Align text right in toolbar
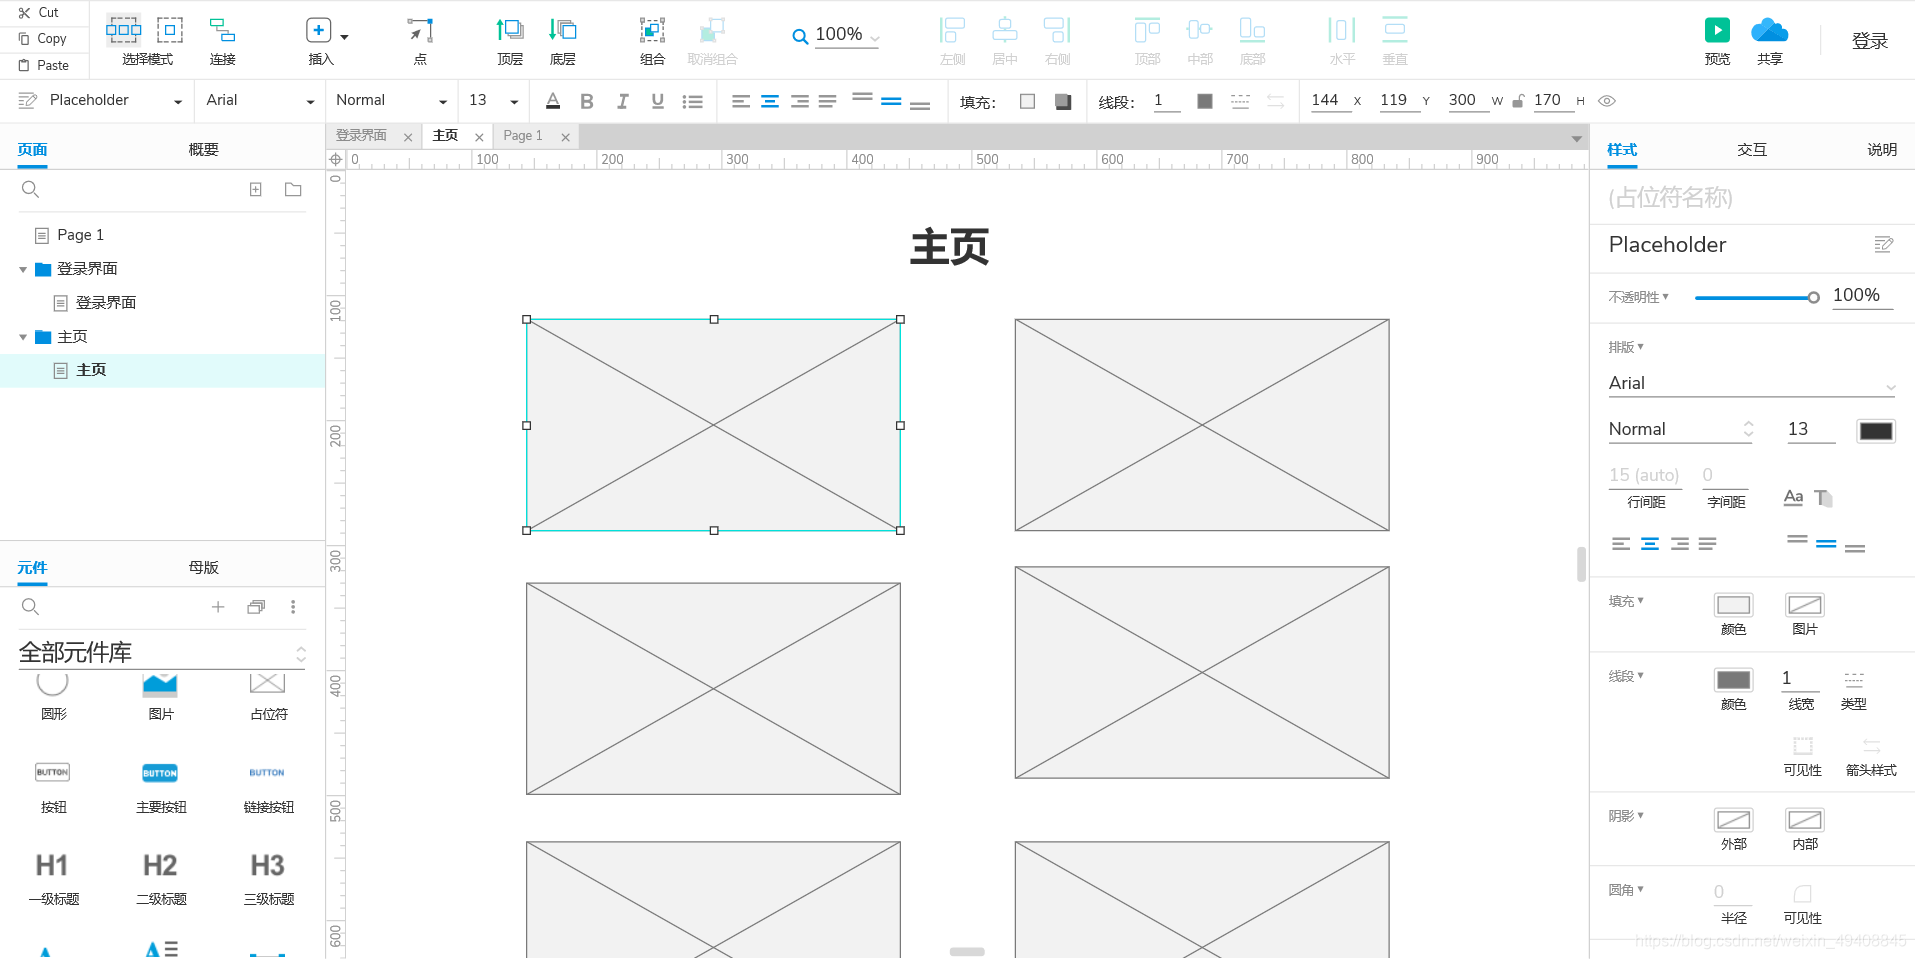 [x=799, y=101]
